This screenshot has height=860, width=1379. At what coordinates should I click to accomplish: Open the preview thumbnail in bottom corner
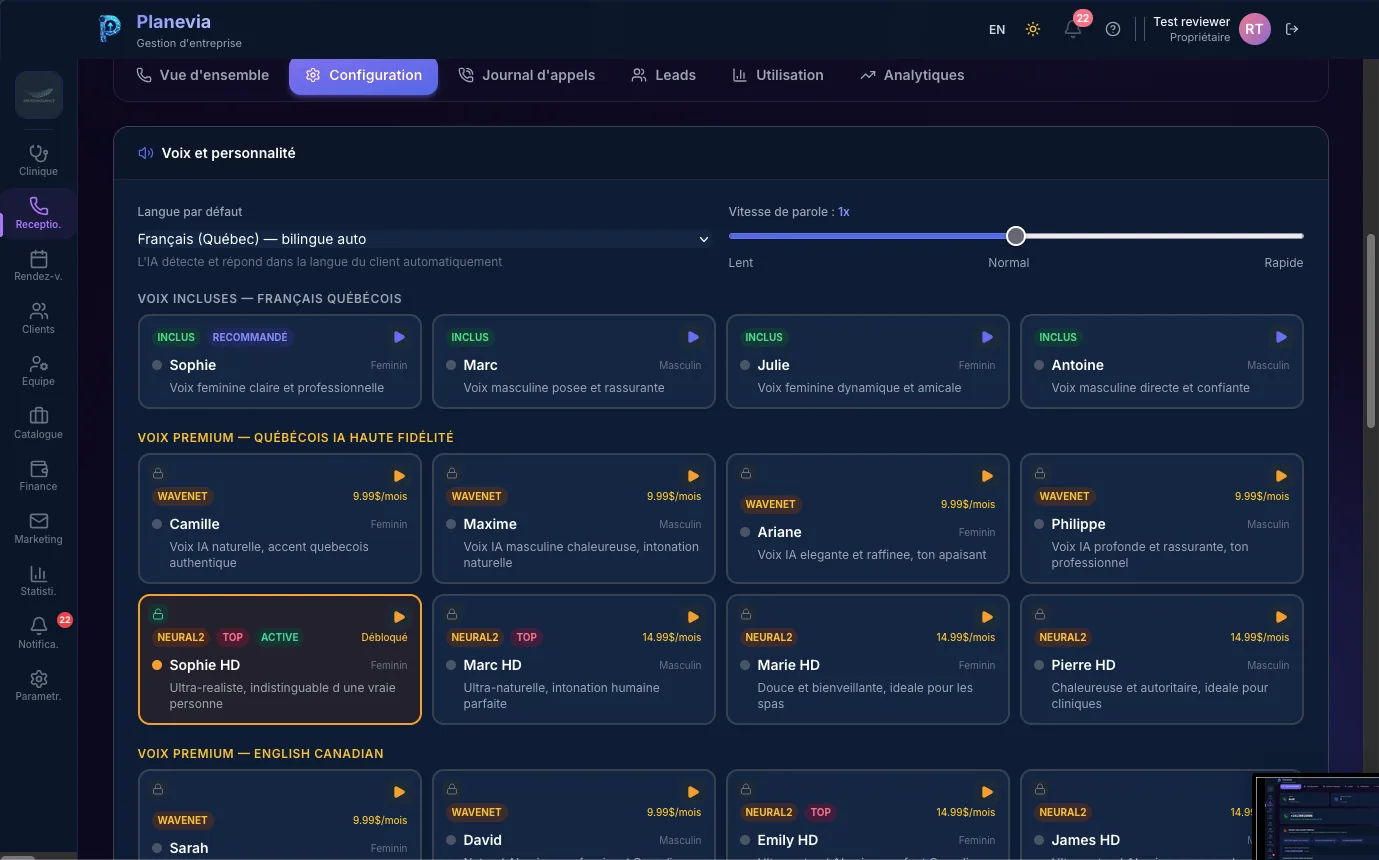(x=1316, y=816)
